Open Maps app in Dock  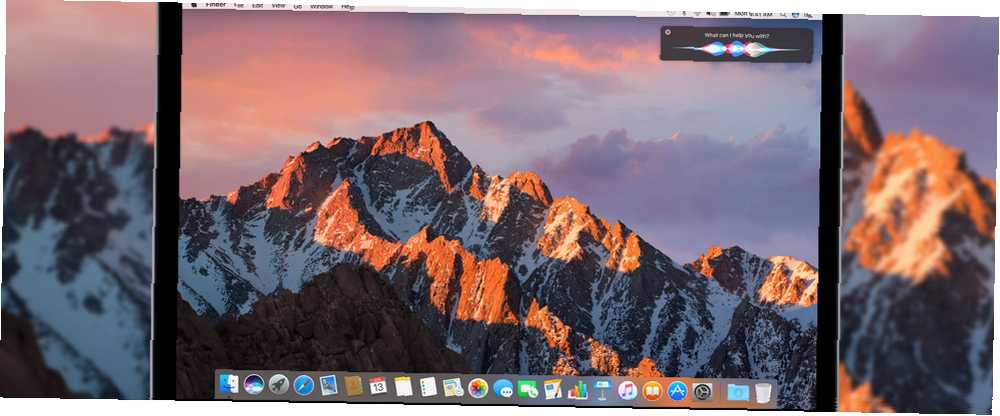coord(453,387)
